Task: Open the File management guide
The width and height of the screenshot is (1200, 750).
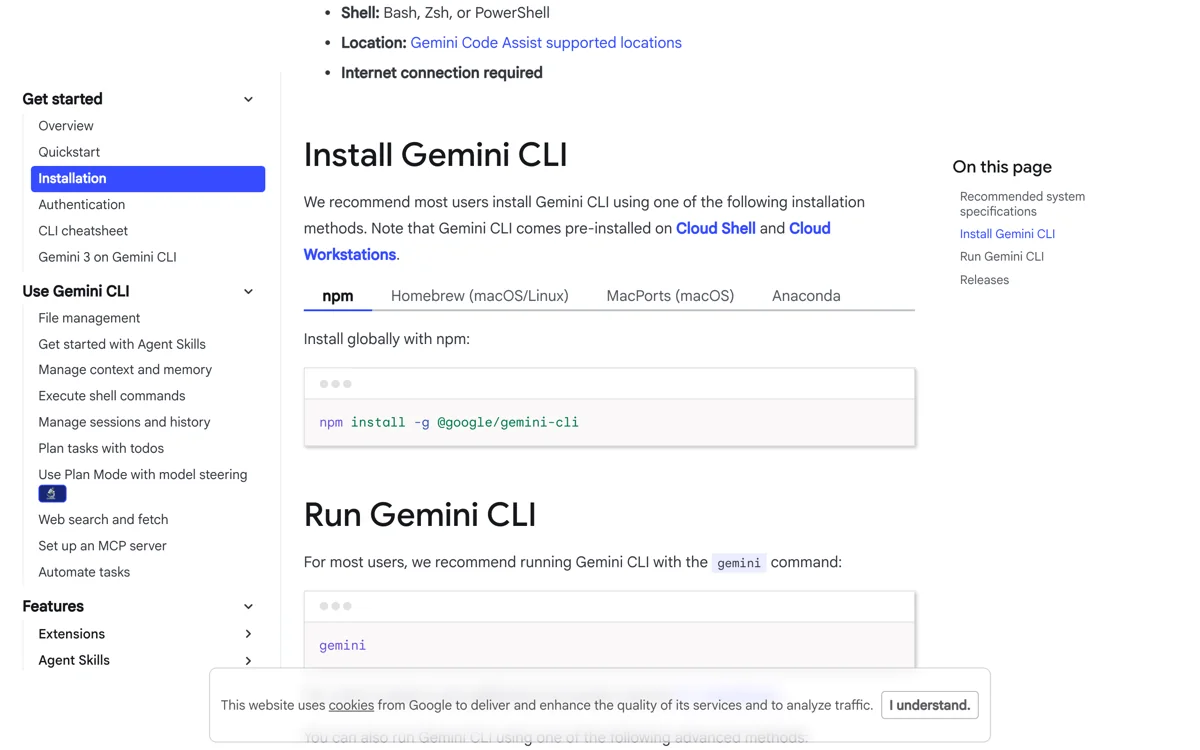Action: pos(89,318)
